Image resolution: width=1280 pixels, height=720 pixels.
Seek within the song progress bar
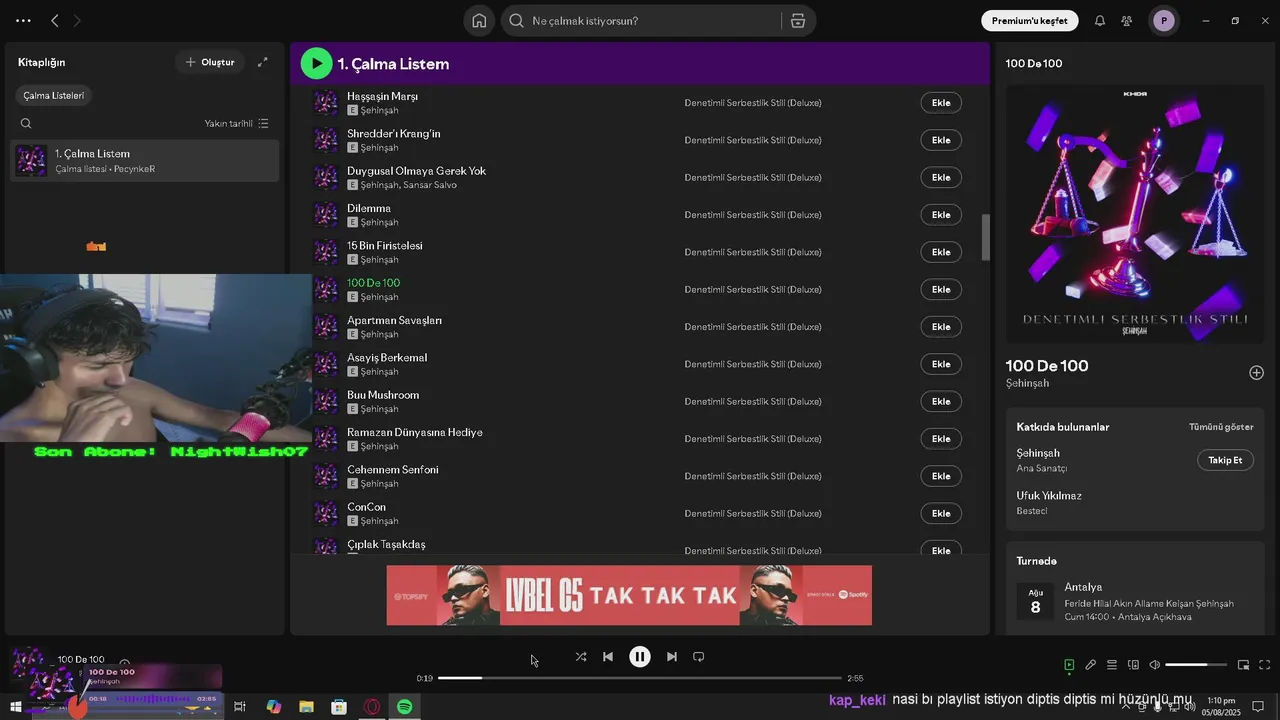pos(640,678)
